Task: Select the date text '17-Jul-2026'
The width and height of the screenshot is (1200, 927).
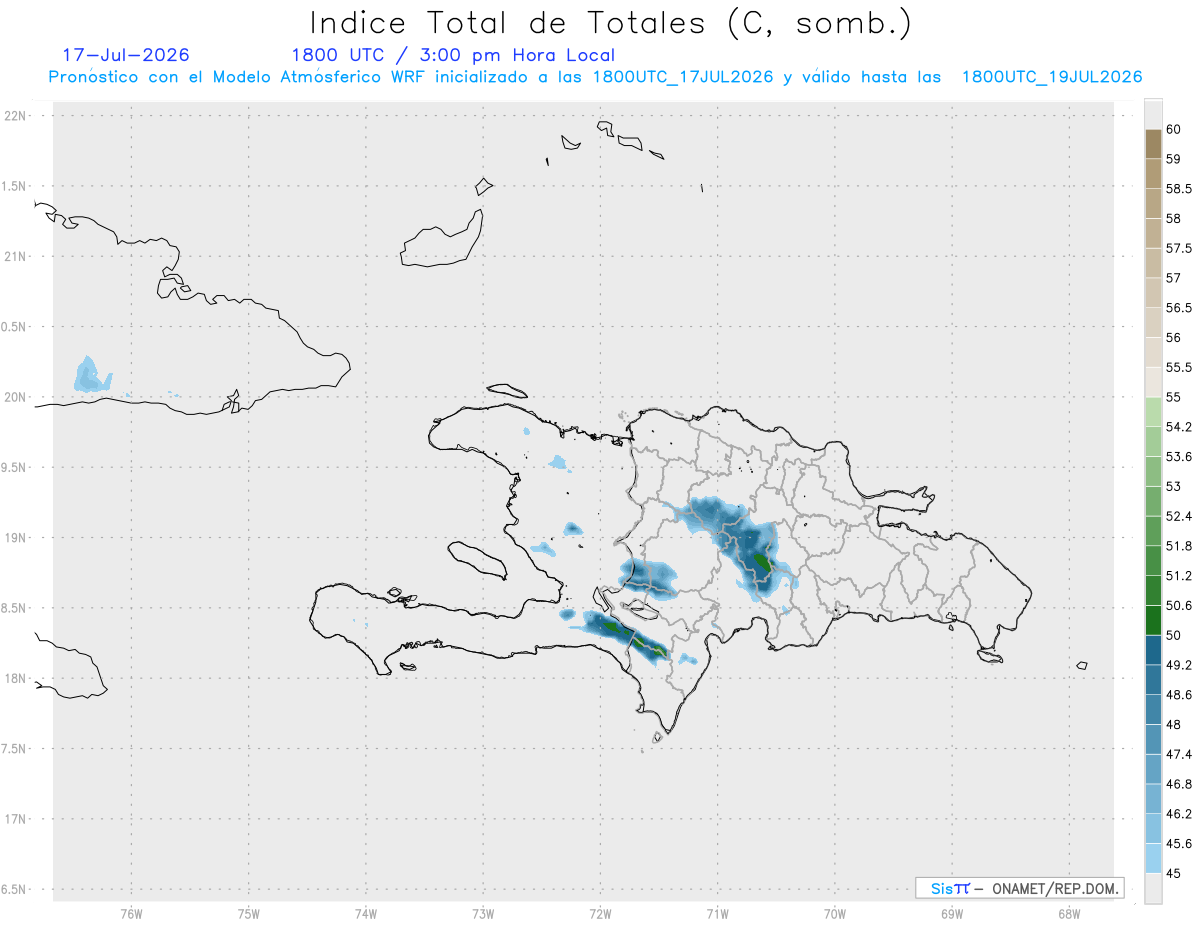Action: click(126, 55)
